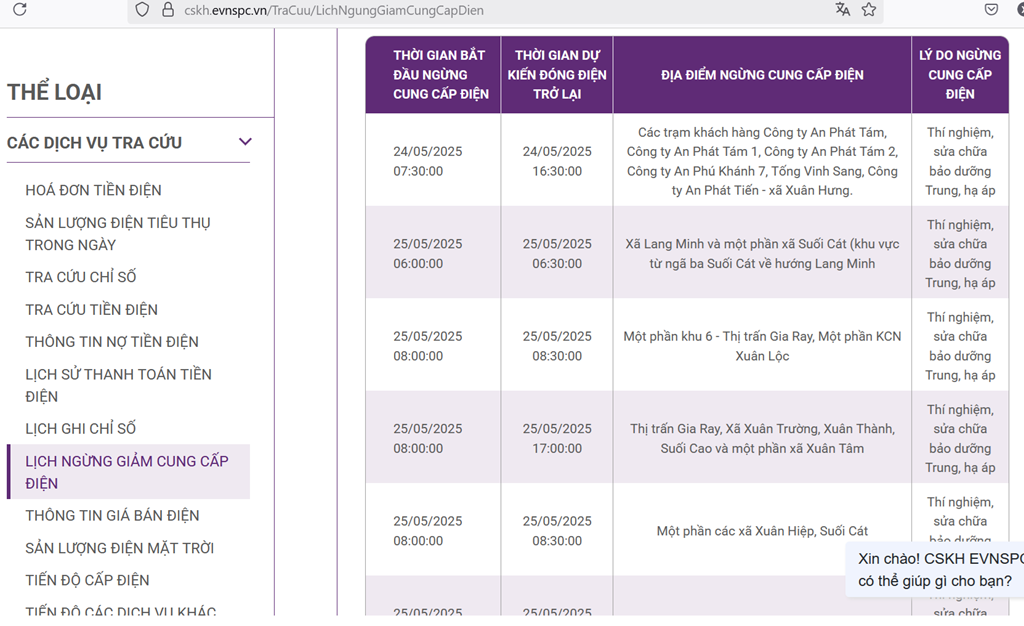This screenshot has width=1024, height=626.
Task: Go to TRA CỨU CHỈ SỐ
Action: [x=81, y=277]
